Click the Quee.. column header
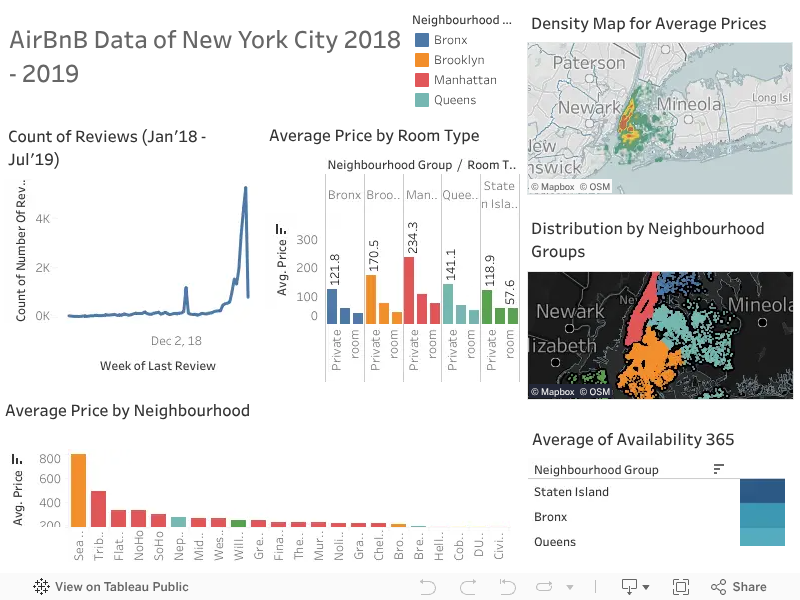Image resolution: width=800 pixels, height=600 pixels. tap(460, 195)
